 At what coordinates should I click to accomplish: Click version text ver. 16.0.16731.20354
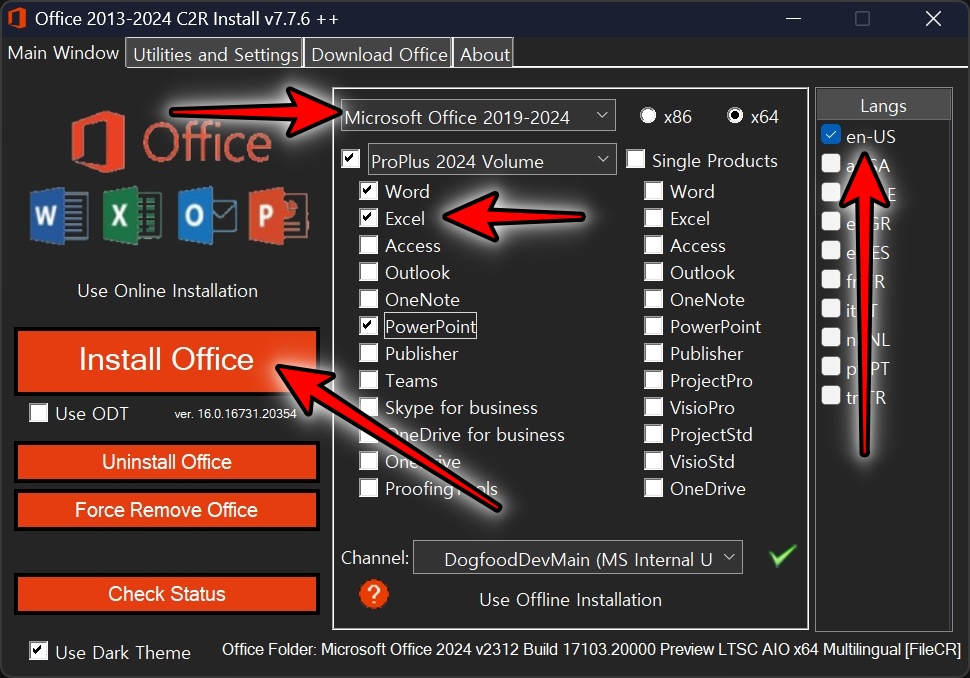[x=235, y=414]
